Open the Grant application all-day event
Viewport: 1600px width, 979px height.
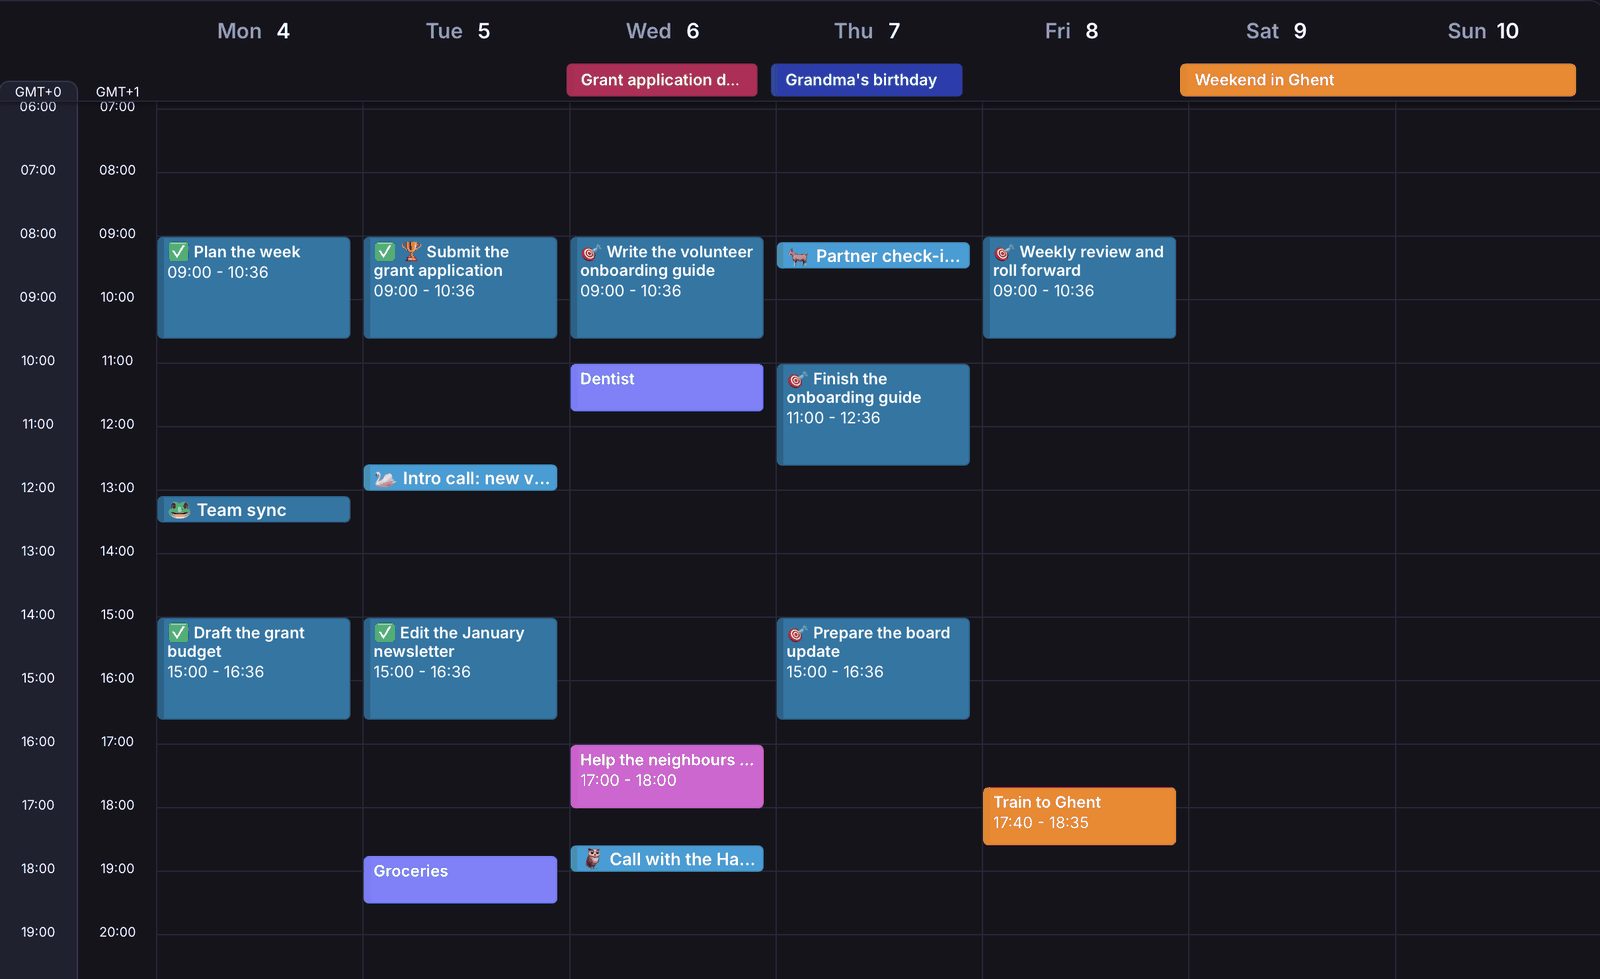tap(662, 80)
